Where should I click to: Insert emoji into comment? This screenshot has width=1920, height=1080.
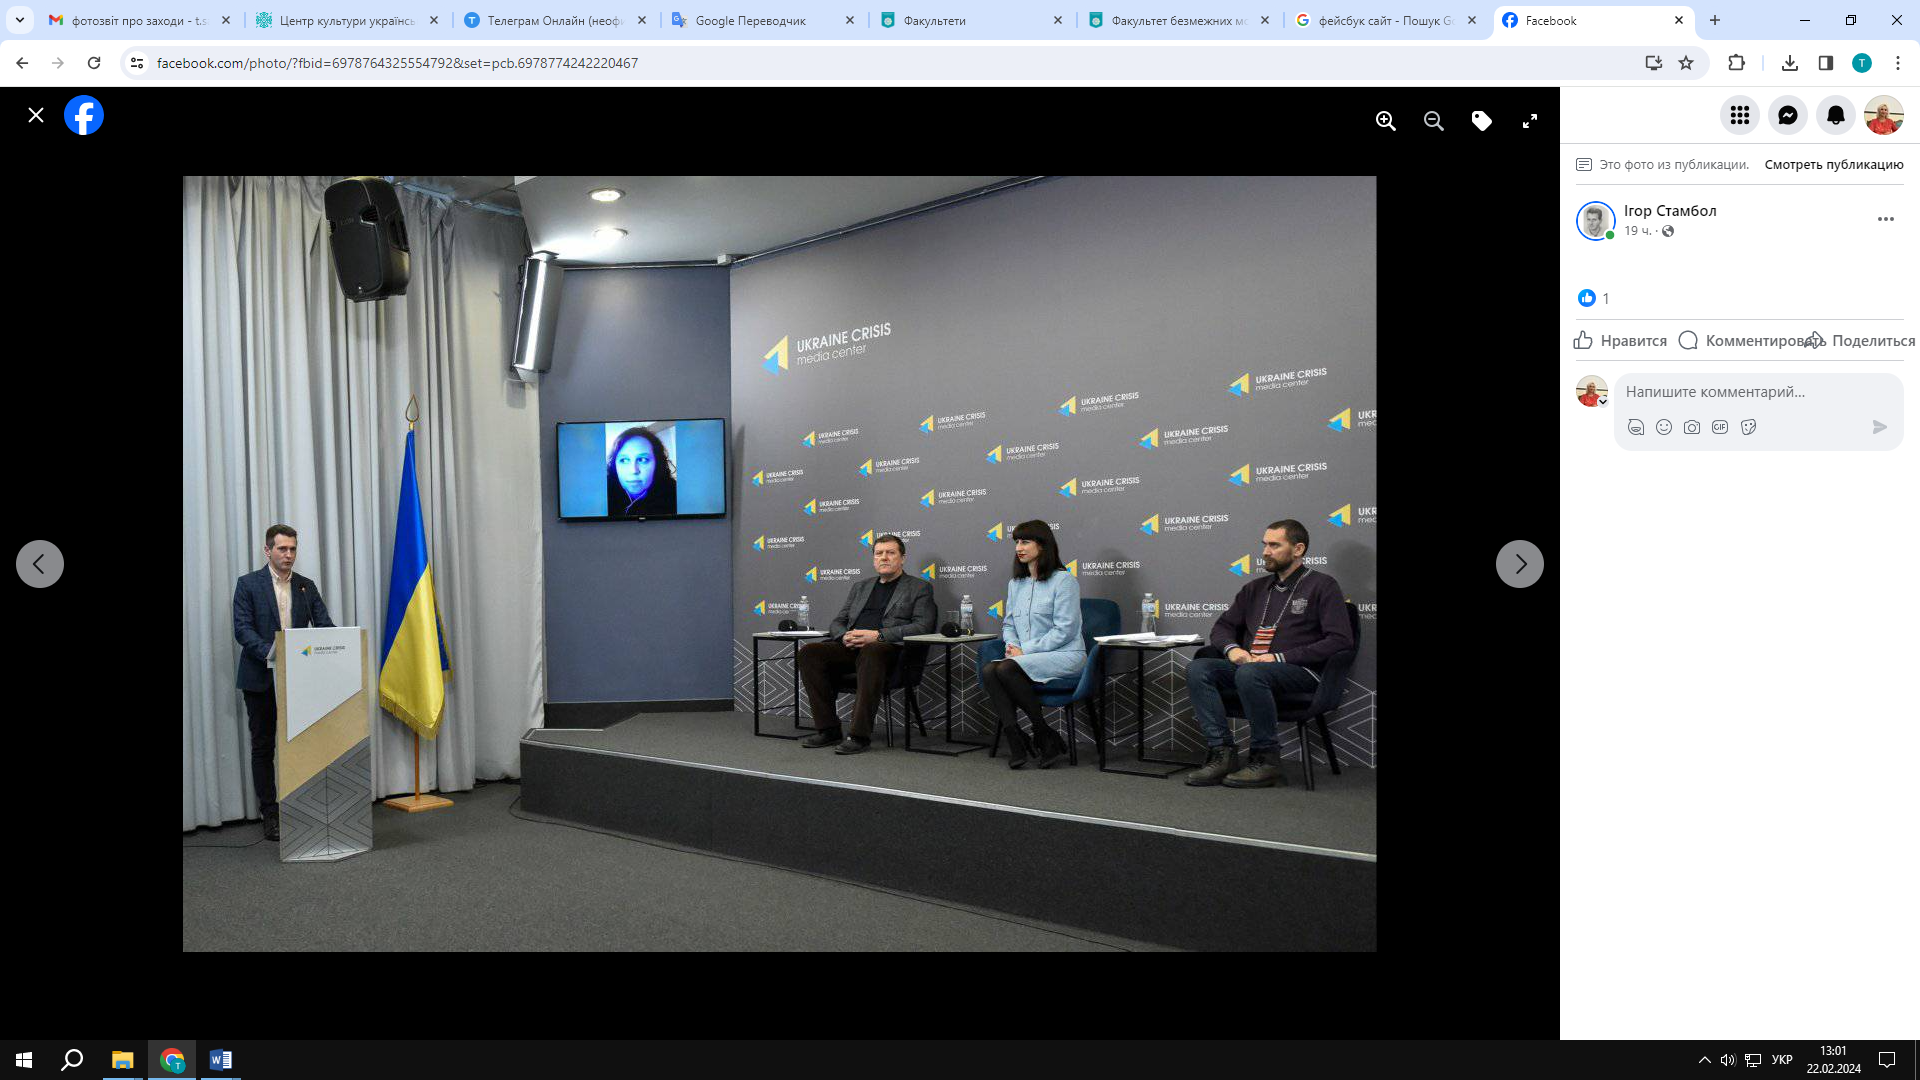[x=1663, y=427]
